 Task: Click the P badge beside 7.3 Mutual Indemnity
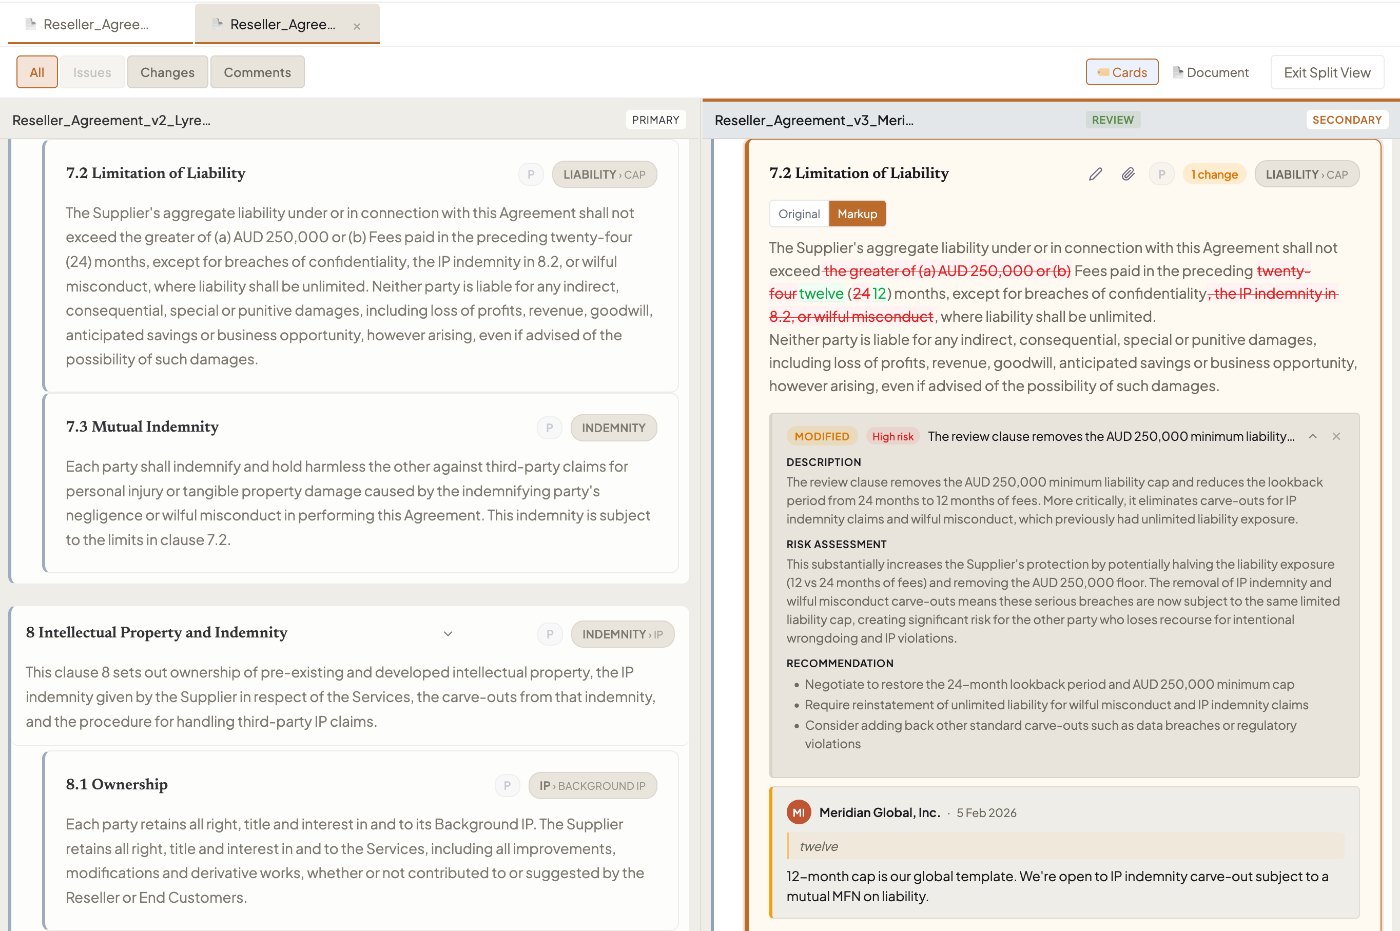549,428
